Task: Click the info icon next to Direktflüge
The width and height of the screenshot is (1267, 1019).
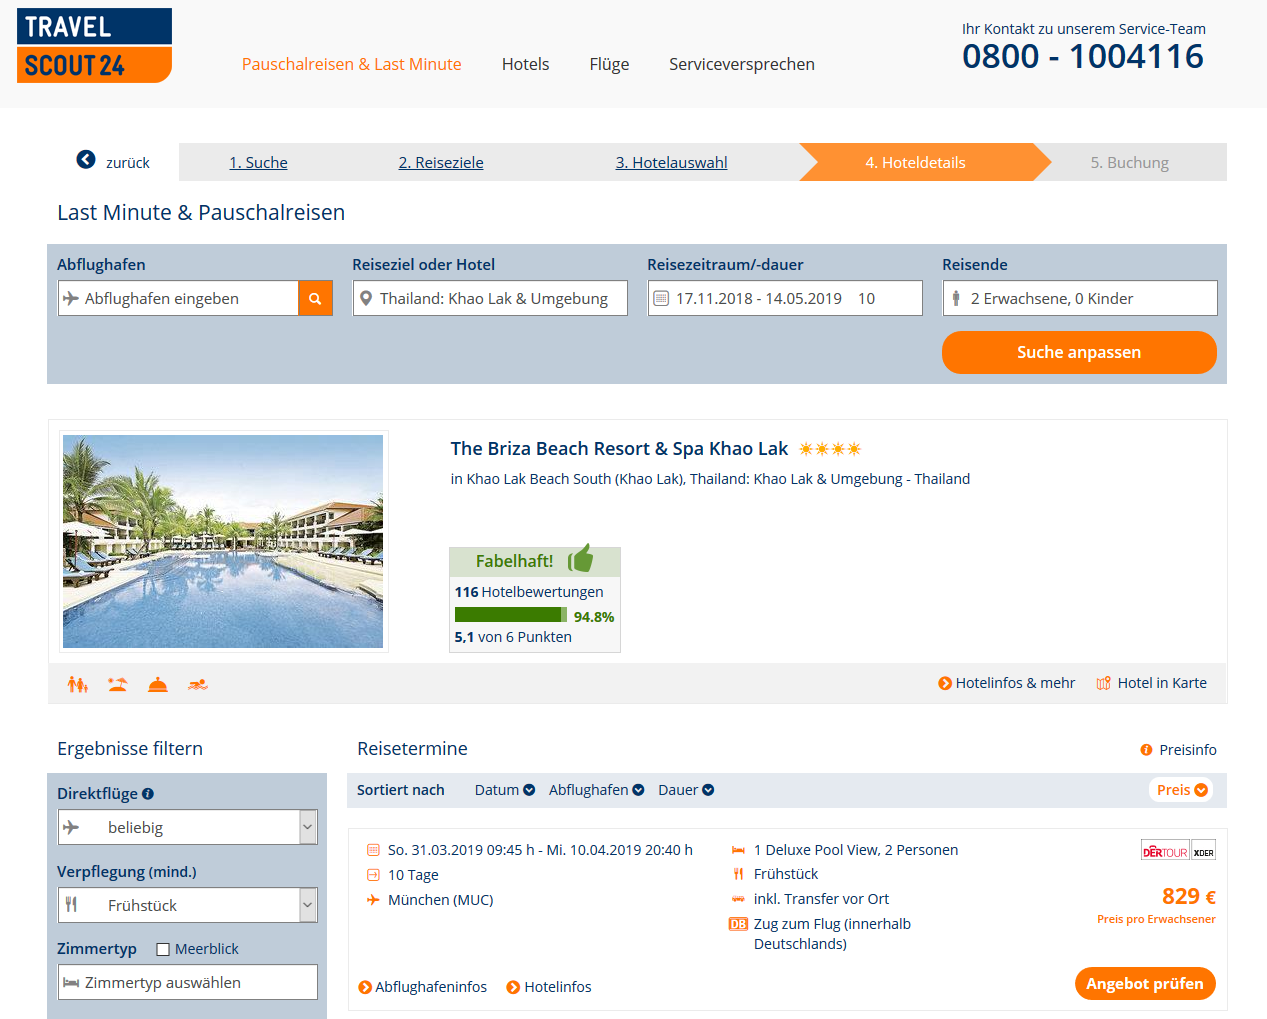Action: [x=148, y=794]
